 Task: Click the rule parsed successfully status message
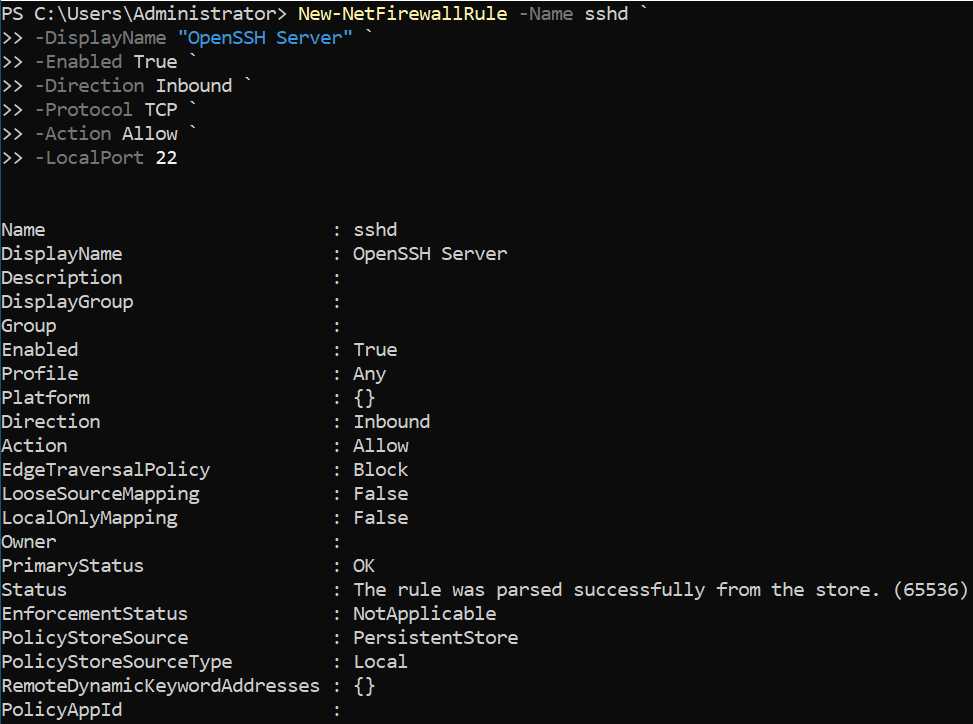pyautogui.click(x=660, y=589)
